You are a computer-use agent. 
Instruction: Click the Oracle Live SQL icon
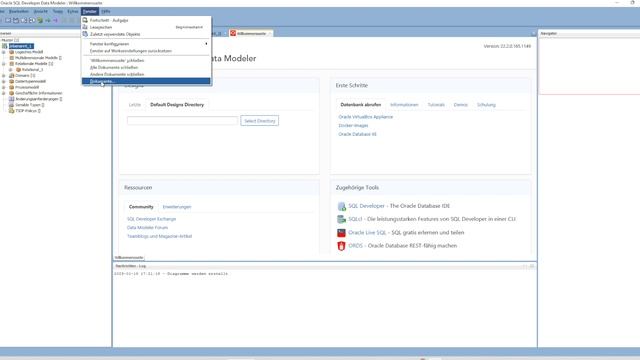pos(341,233)
